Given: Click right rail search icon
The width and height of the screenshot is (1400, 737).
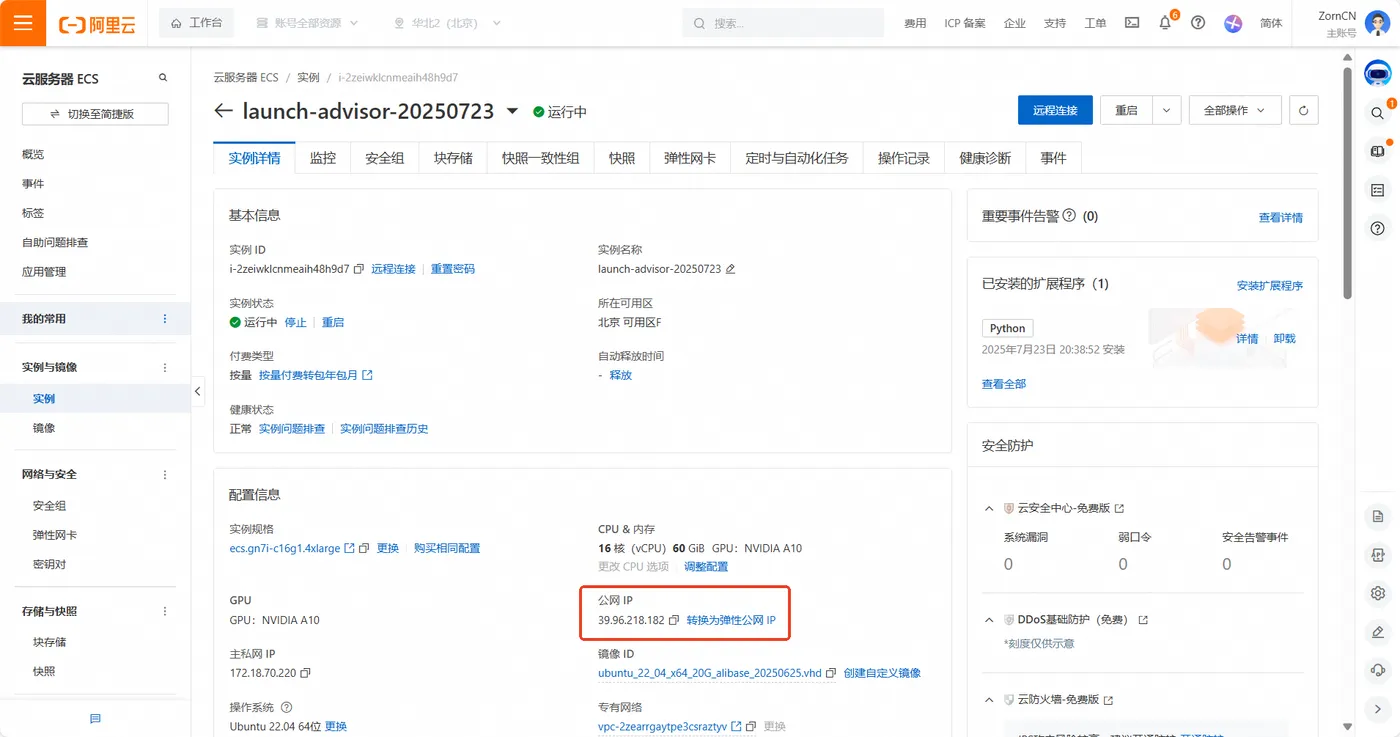Looking at the screenshot, I should pos(1378,114).
